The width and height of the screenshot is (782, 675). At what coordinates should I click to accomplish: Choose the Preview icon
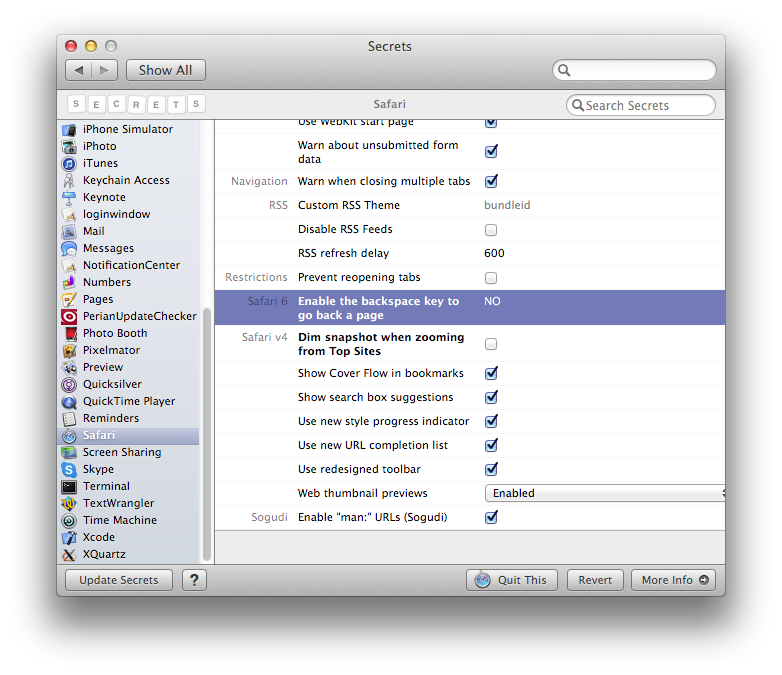tap(69, 367)
